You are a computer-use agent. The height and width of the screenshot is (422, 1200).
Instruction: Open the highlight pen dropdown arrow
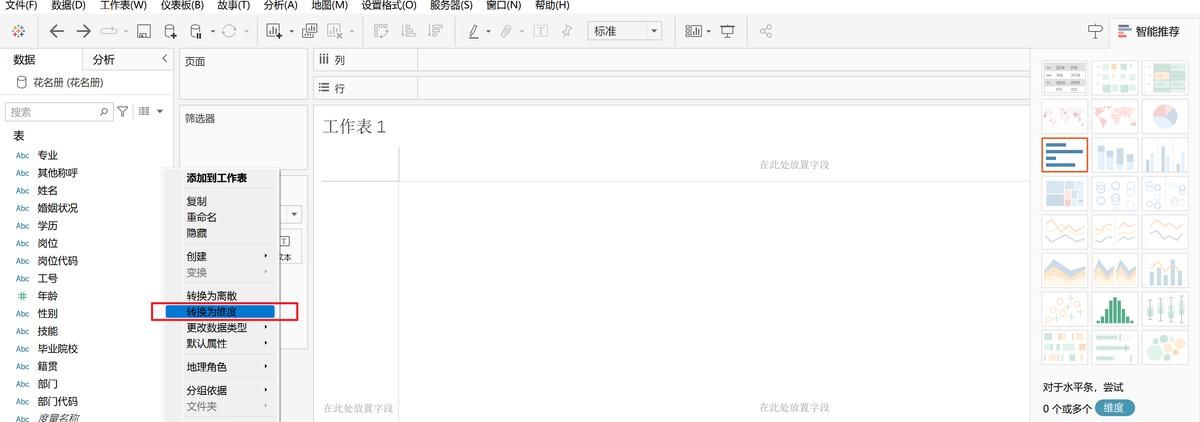click(x=489, y=31)
